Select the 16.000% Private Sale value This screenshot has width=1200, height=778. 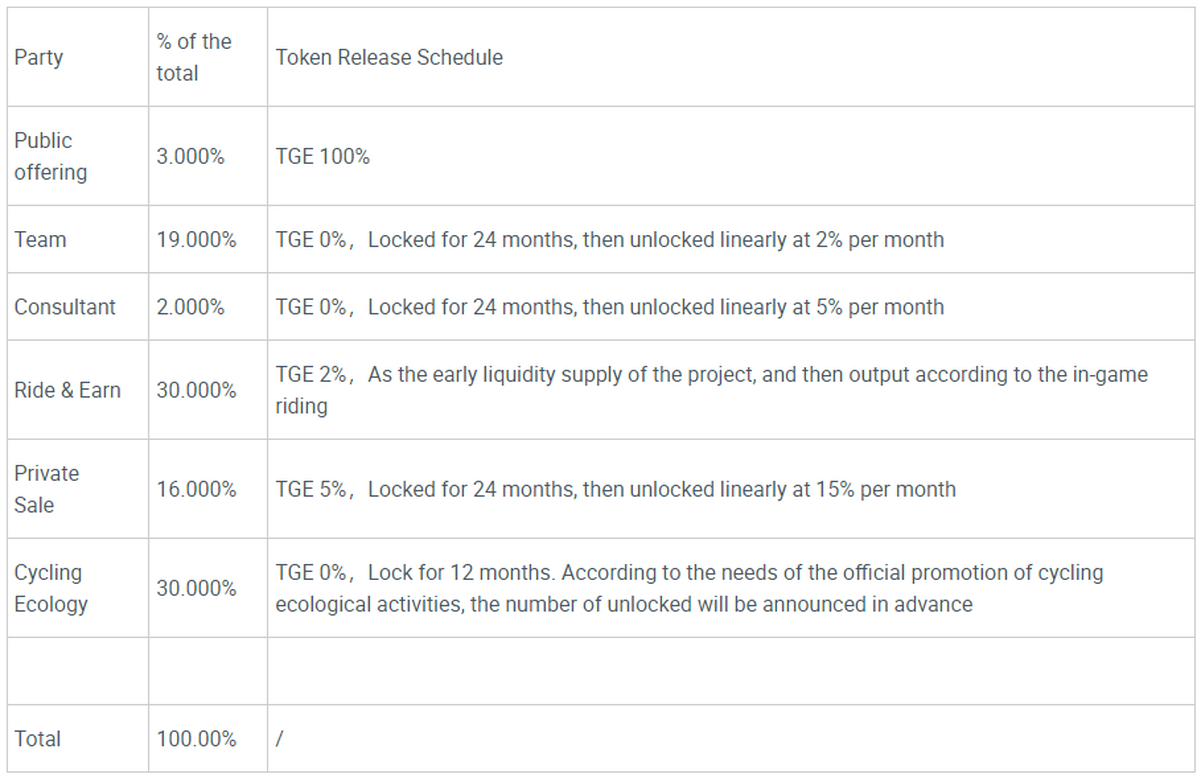click(196, 489)
